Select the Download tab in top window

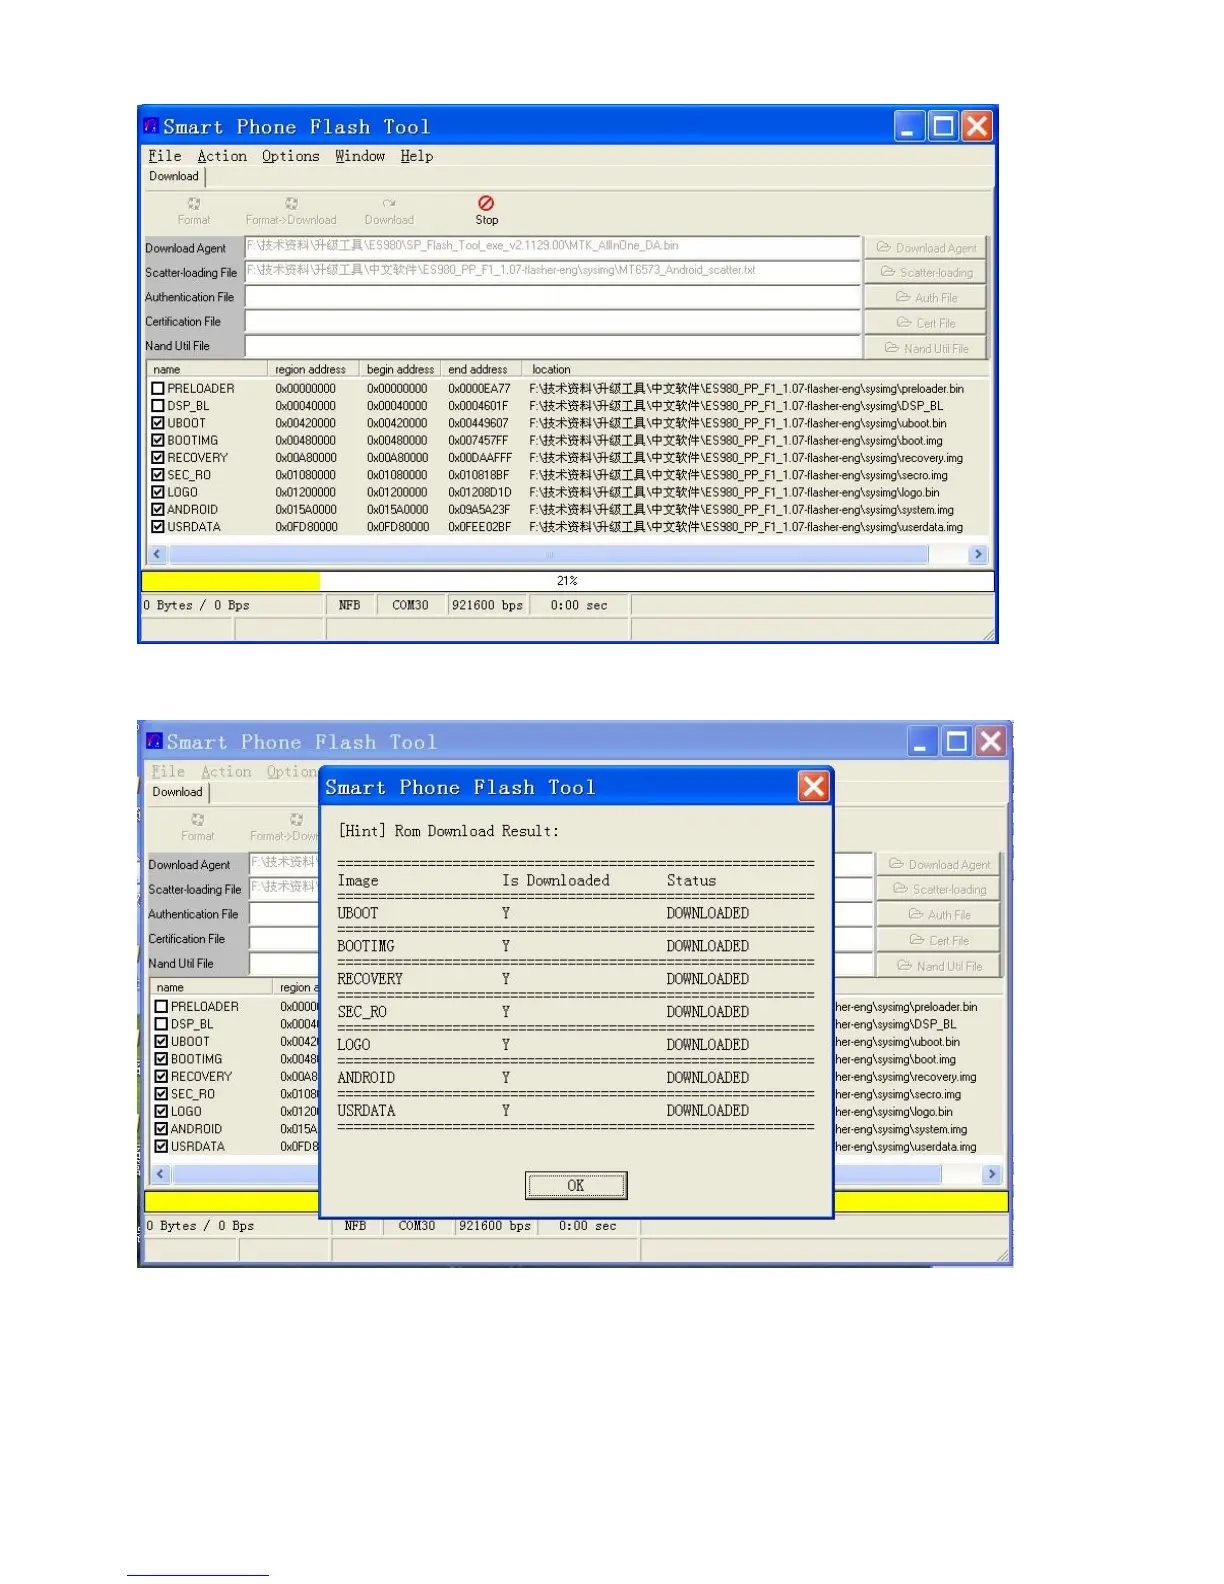point(174,176)
